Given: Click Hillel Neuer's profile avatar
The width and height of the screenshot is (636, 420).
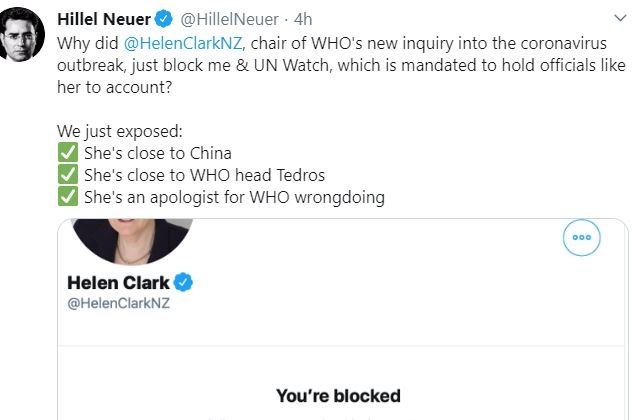Looking at the screenshot, I should [21, 34].
